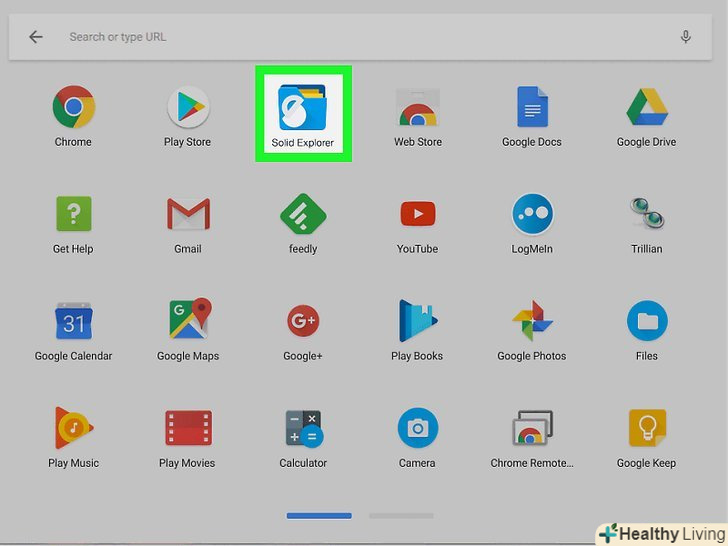Open the Google+ app

click(x=303, y=320)
